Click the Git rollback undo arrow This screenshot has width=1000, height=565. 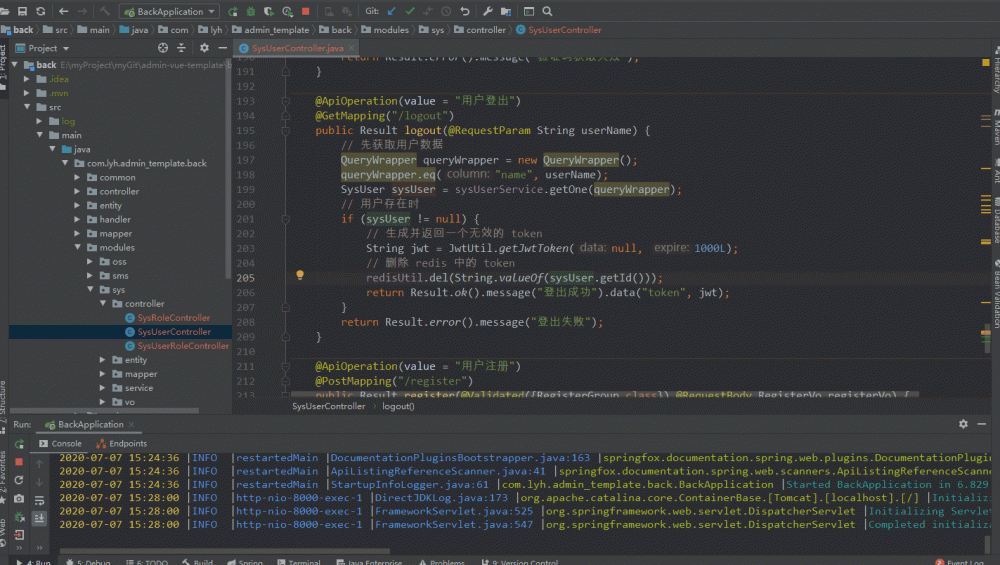tap(465, 11)
